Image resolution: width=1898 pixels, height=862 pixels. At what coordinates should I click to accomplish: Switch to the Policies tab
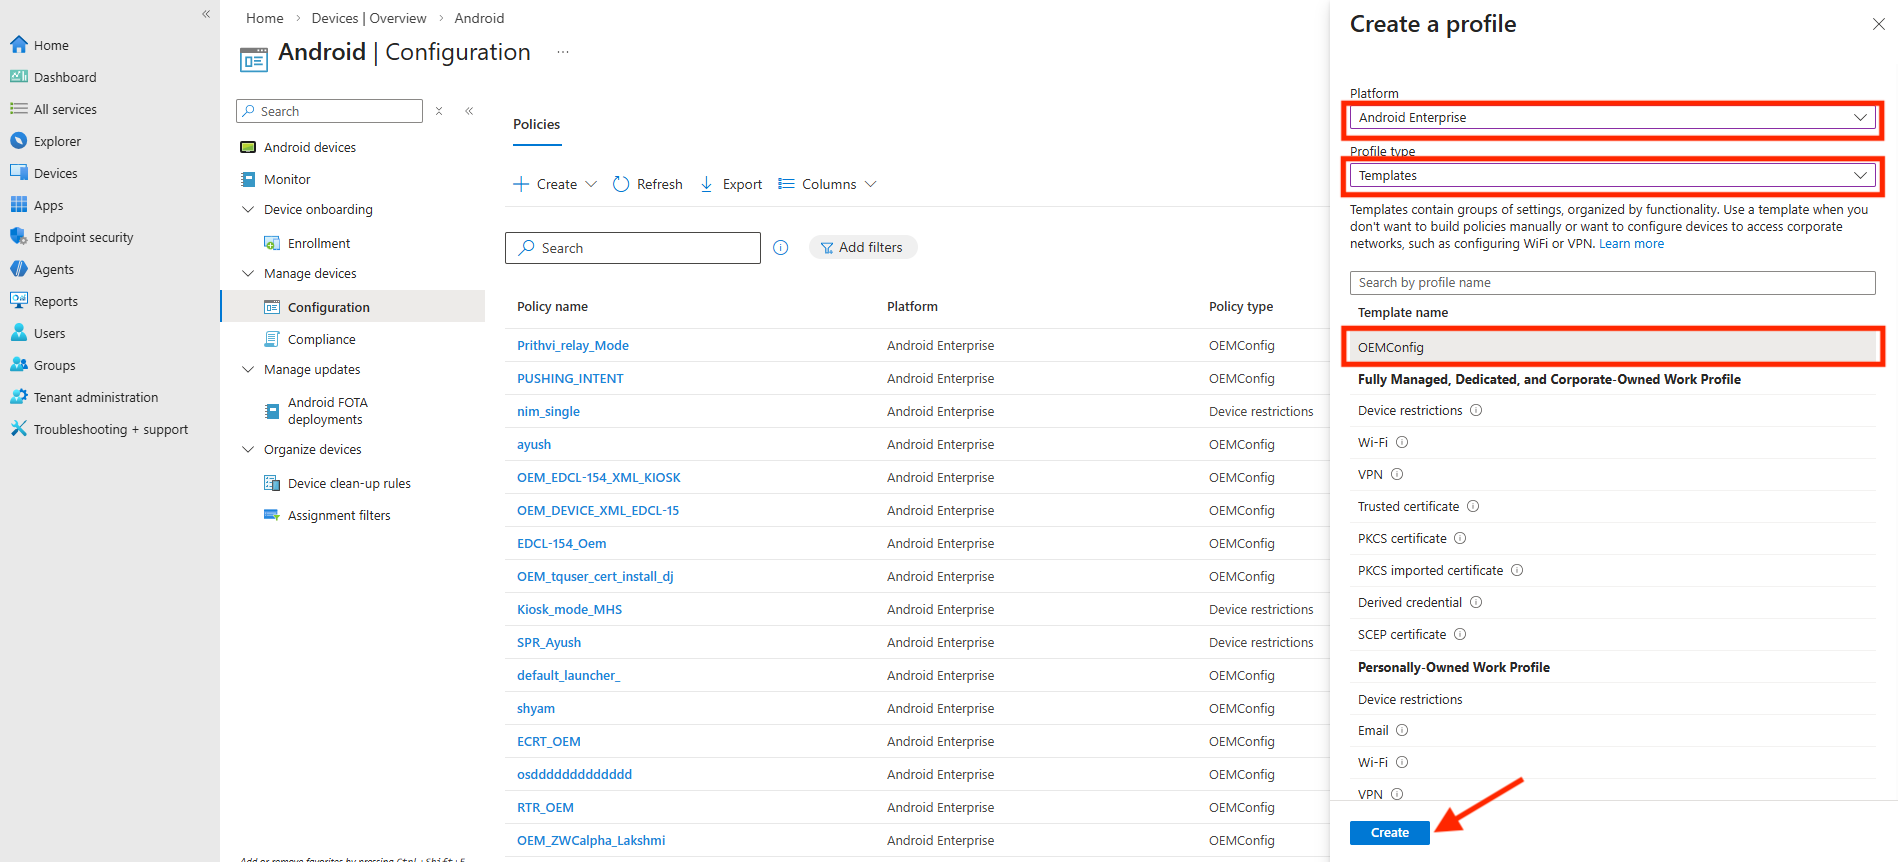tap(536, 125)
